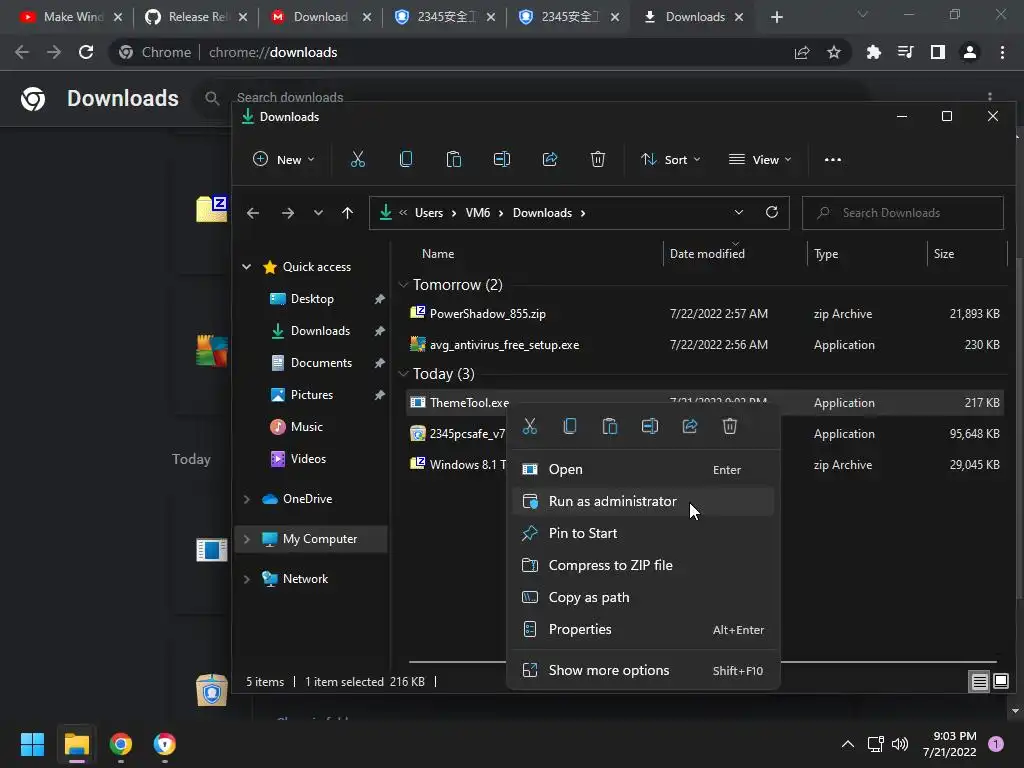Open the See more ellipsis in Explorer toolbar
The image size is (1024, 768).
[833, 159]
